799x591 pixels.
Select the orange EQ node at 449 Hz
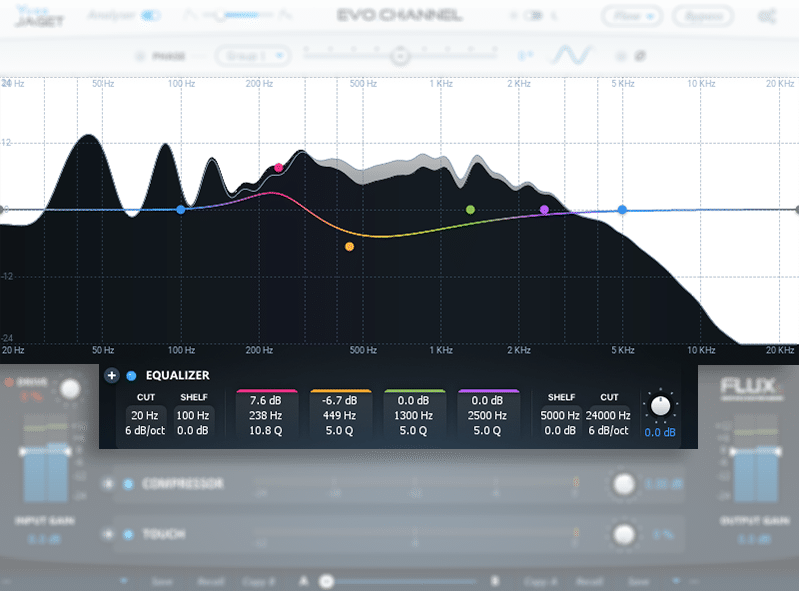coord(349,247)
